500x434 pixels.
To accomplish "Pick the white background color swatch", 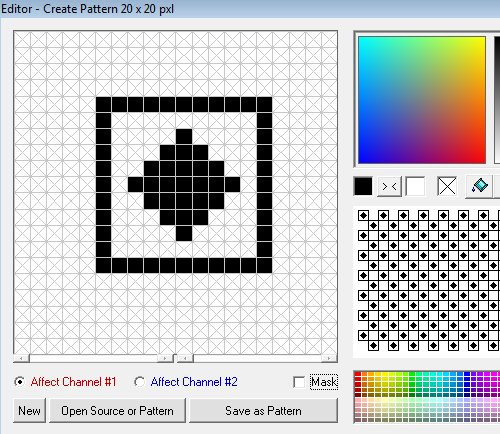I will (415, 186).
